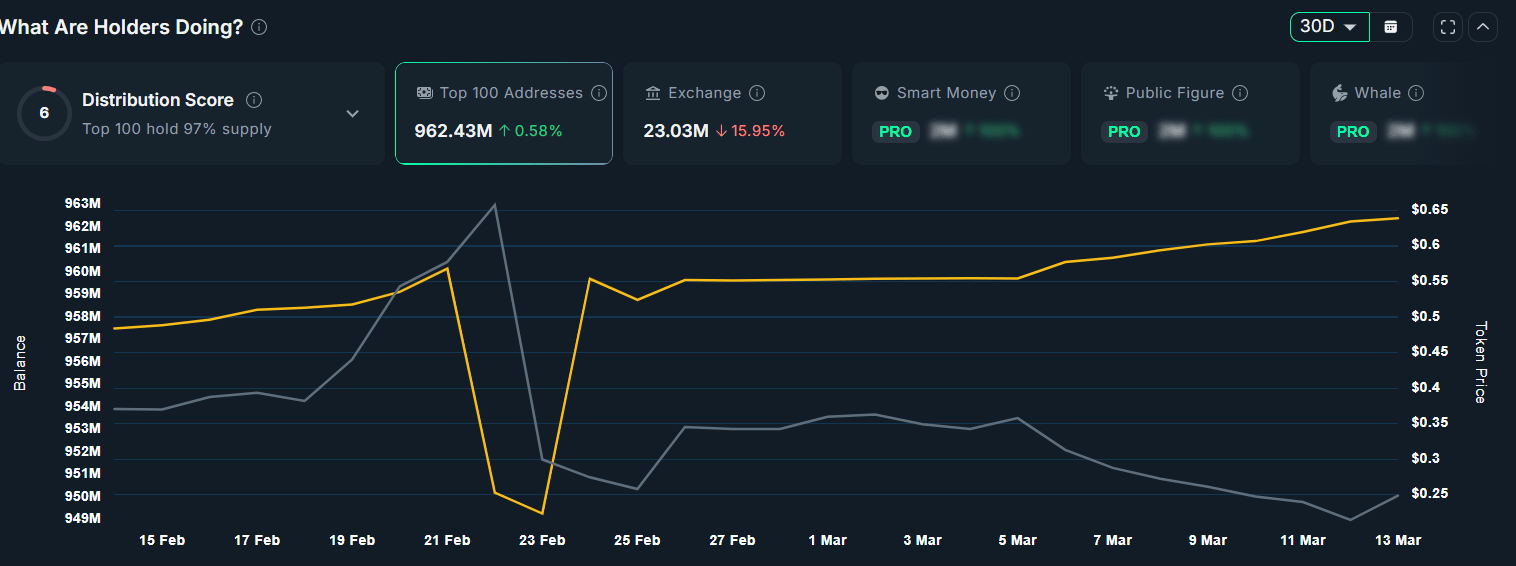Select the Smart Money PRO card
The width and height of the screenshot is (1516, 566).
coord(960,112)
